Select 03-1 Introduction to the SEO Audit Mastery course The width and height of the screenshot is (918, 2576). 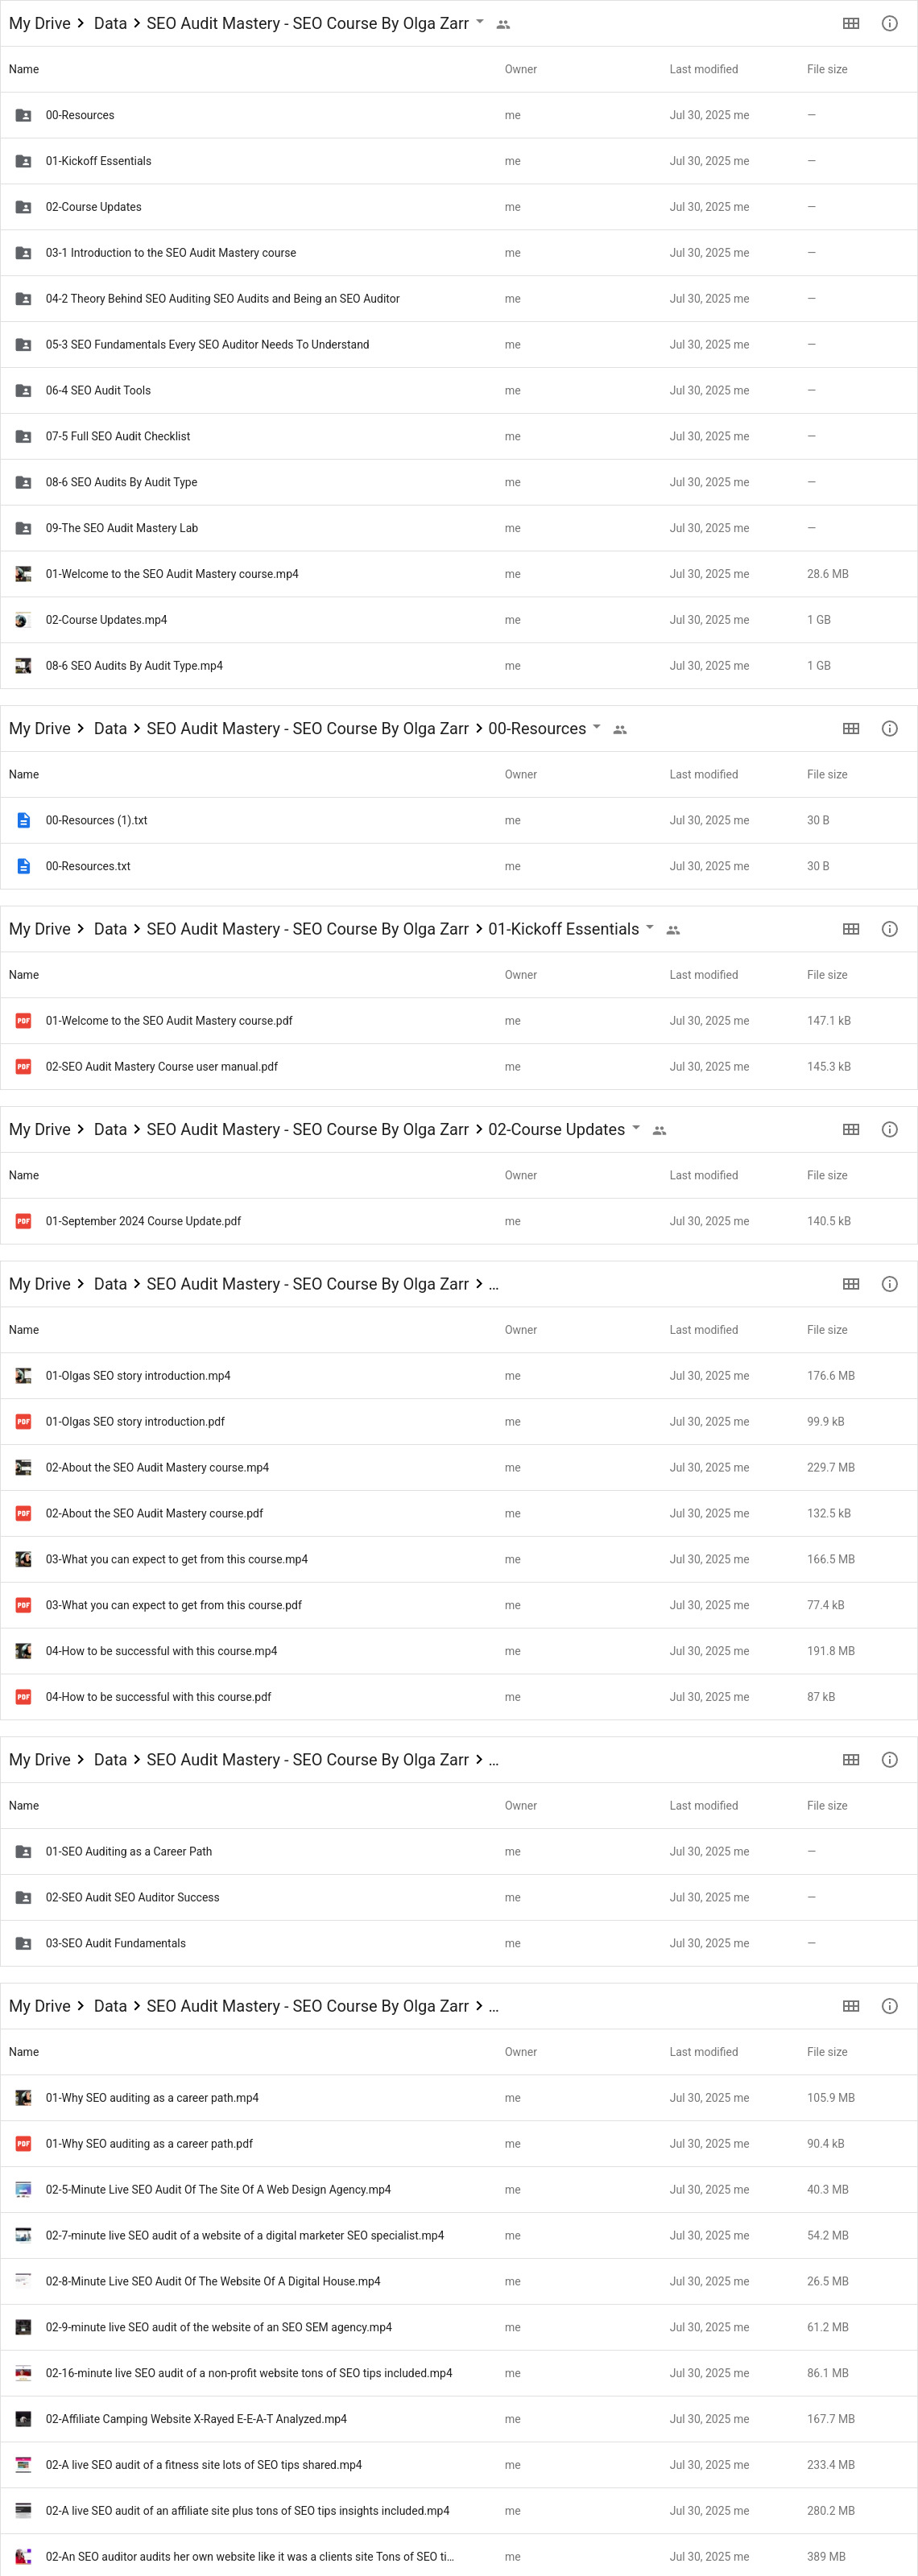(459, 252)
